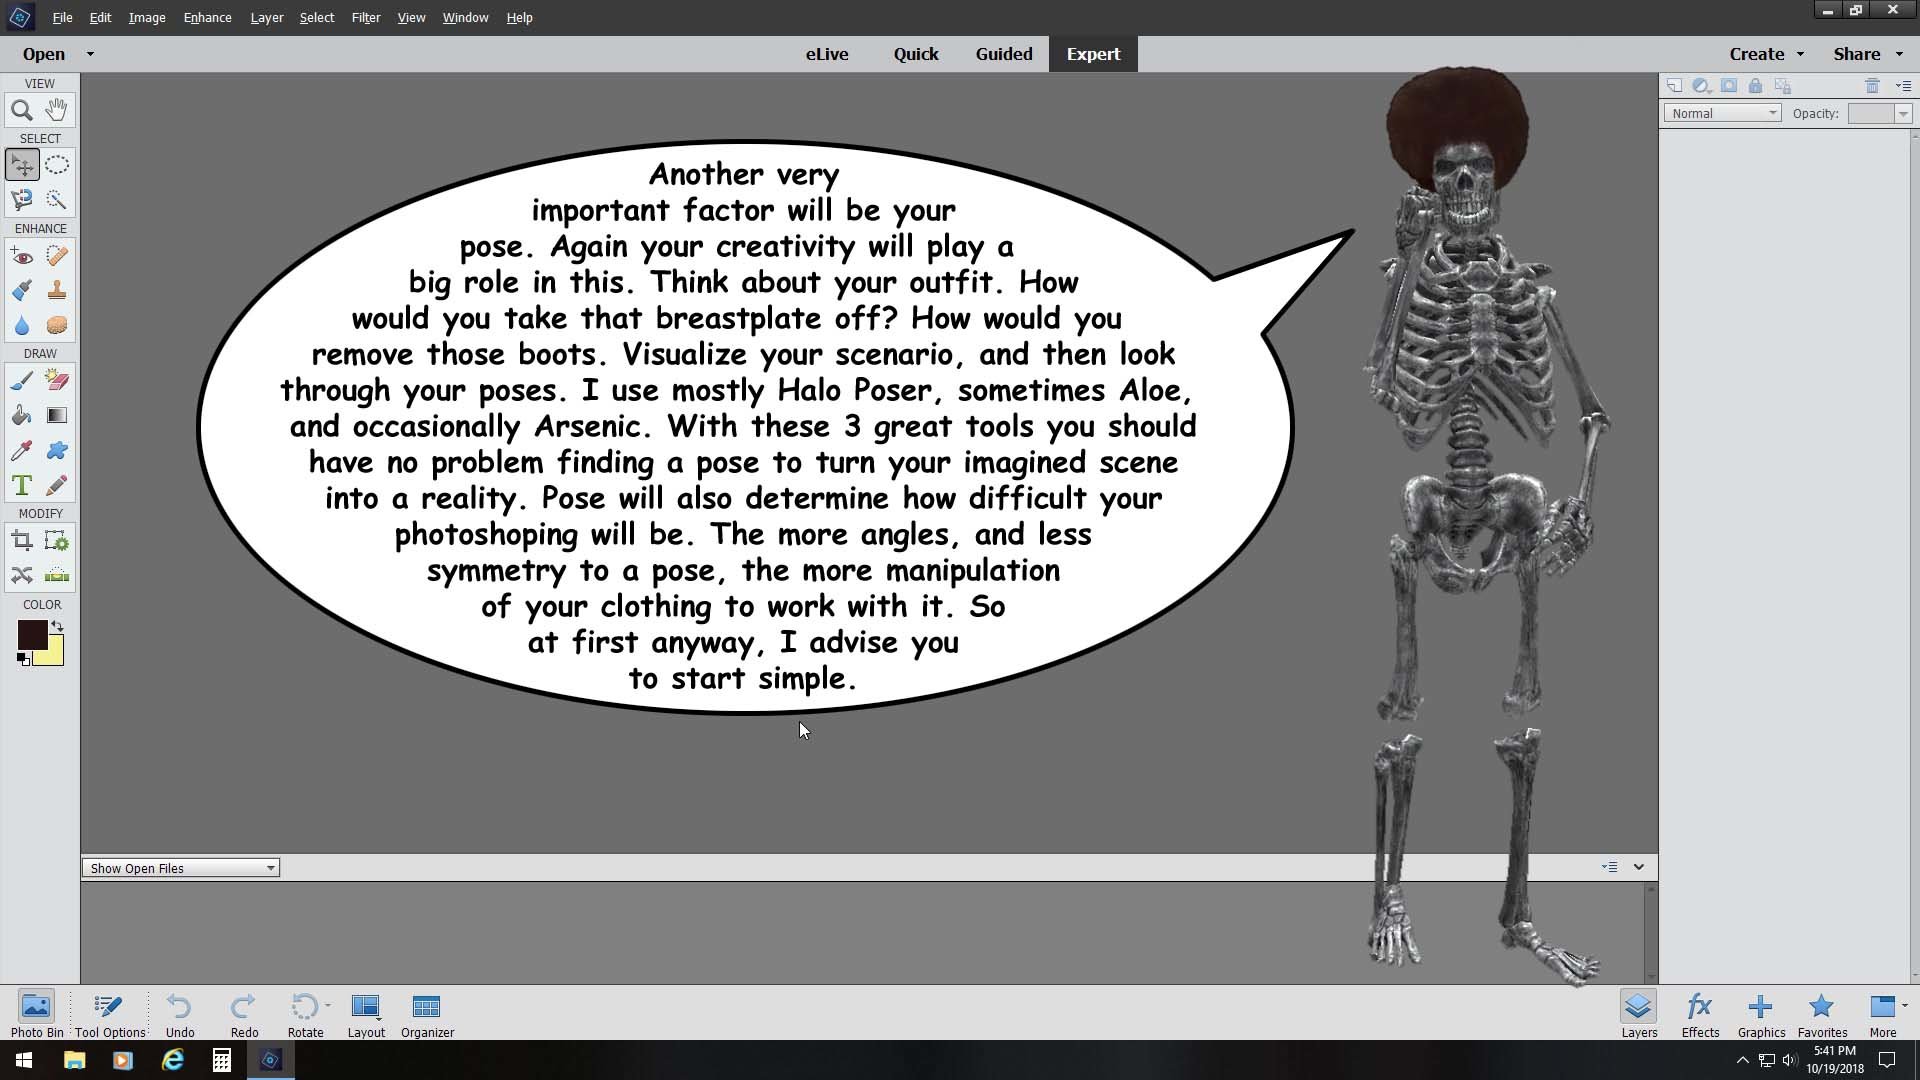Toggle lock transparent pixels
The width and height of the screenshot is (1920, 1080).
(x=1783, y=86)
